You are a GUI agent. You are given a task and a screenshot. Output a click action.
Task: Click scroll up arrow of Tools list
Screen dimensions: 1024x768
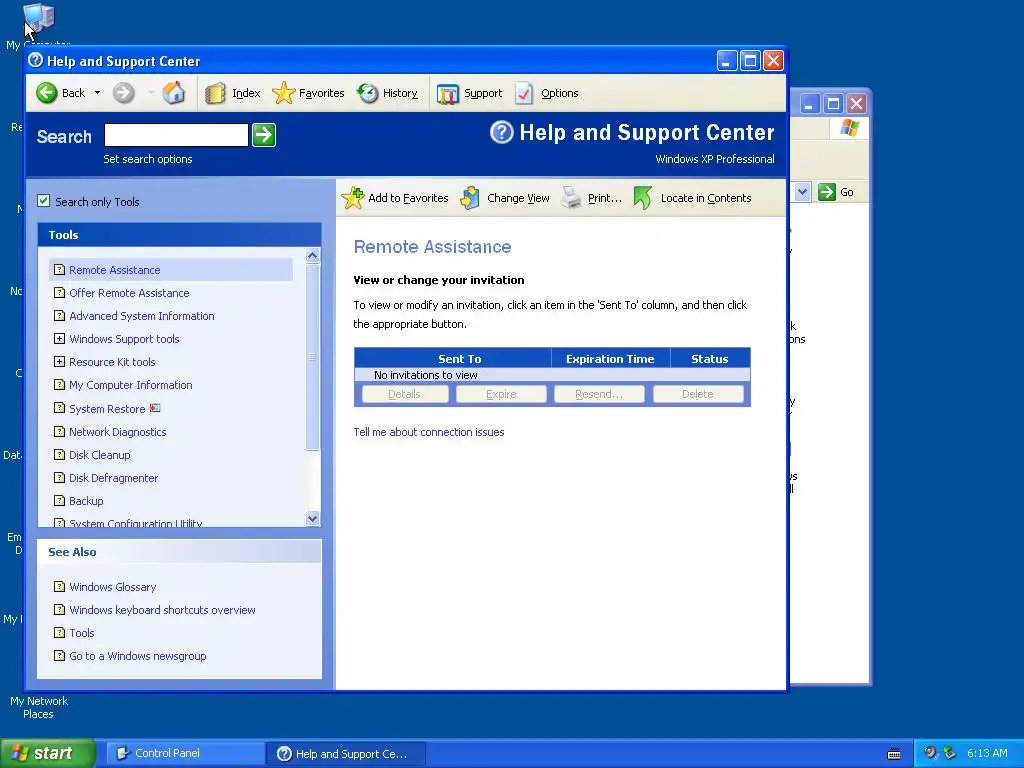313,255
